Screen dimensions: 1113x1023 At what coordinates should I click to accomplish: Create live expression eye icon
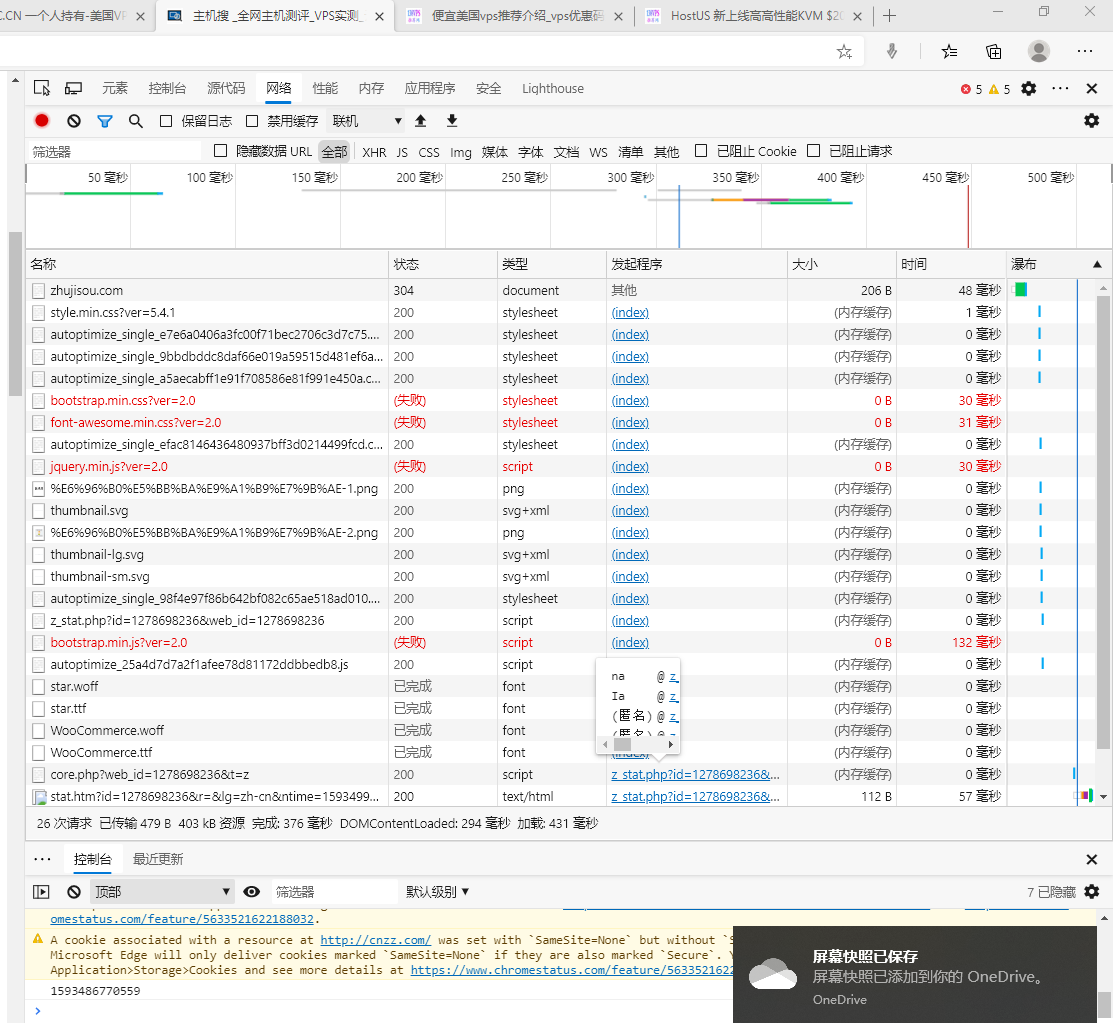tap(251, 892)
